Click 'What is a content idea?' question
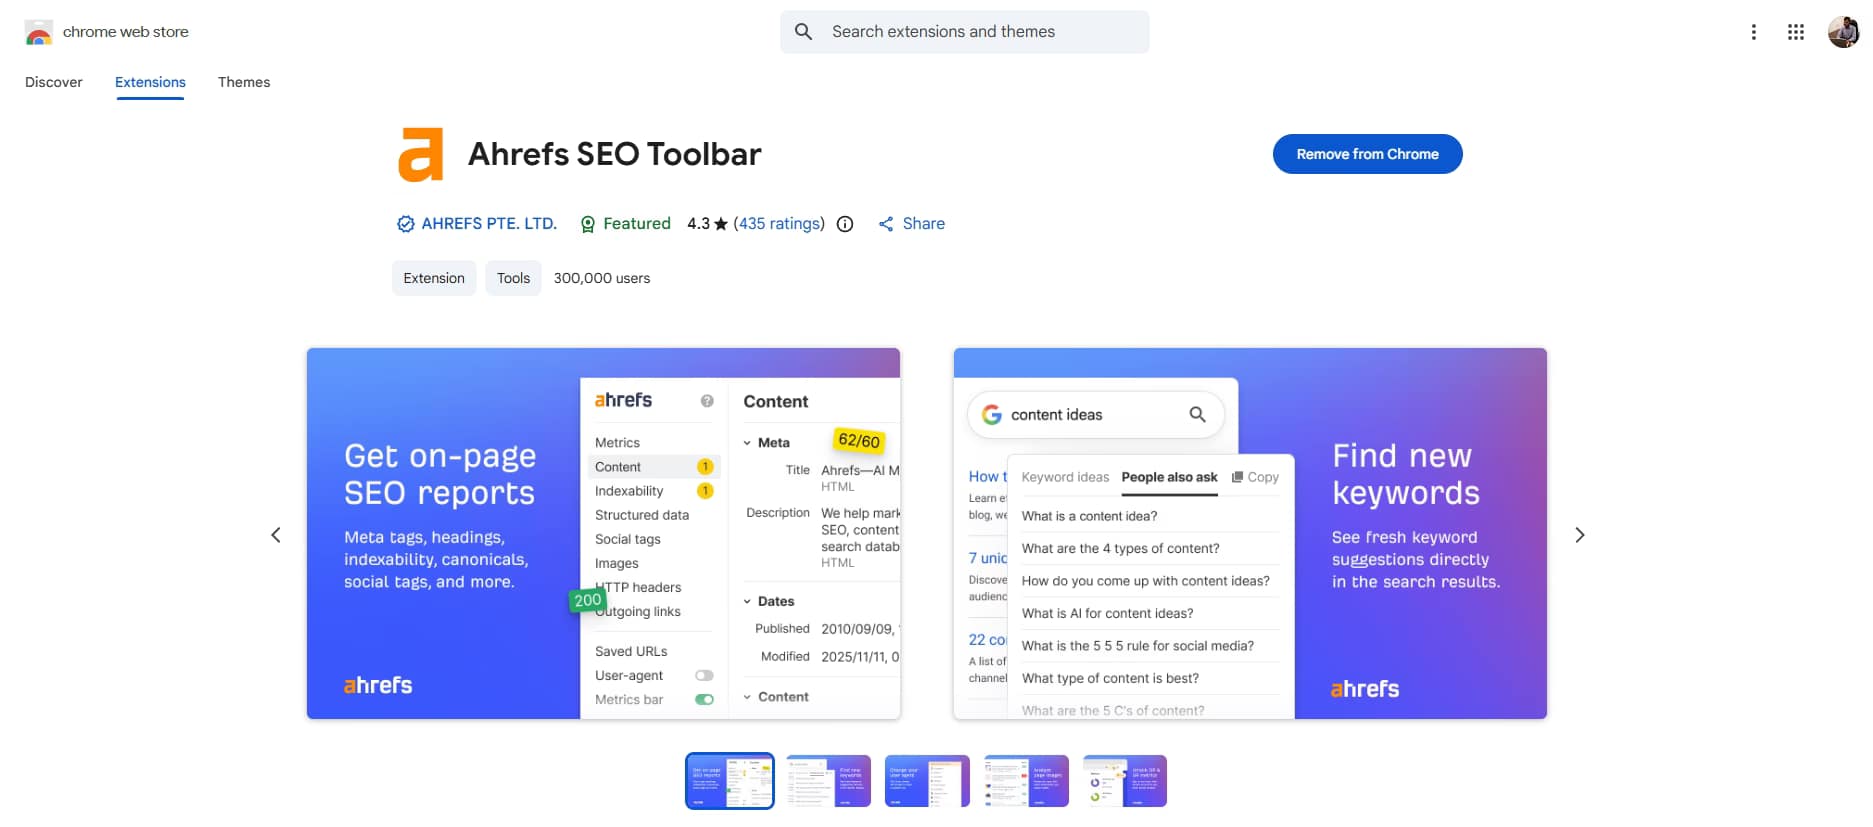Image resolution: width=1873 pixels, height=827 pixels. (1089, 516)
